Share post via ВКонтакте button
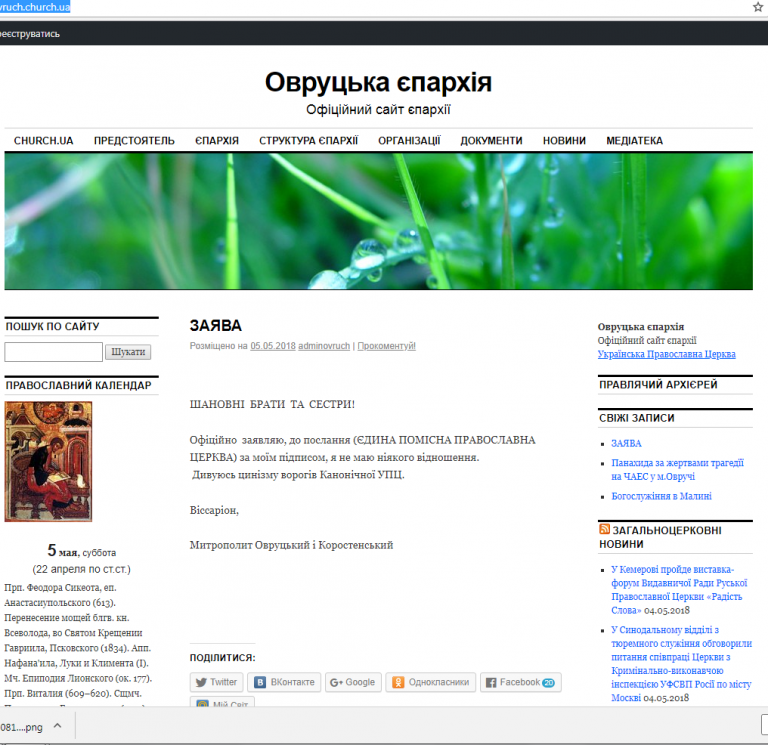Viewport: 768px width, 745px height. click(x=284, y=682)
